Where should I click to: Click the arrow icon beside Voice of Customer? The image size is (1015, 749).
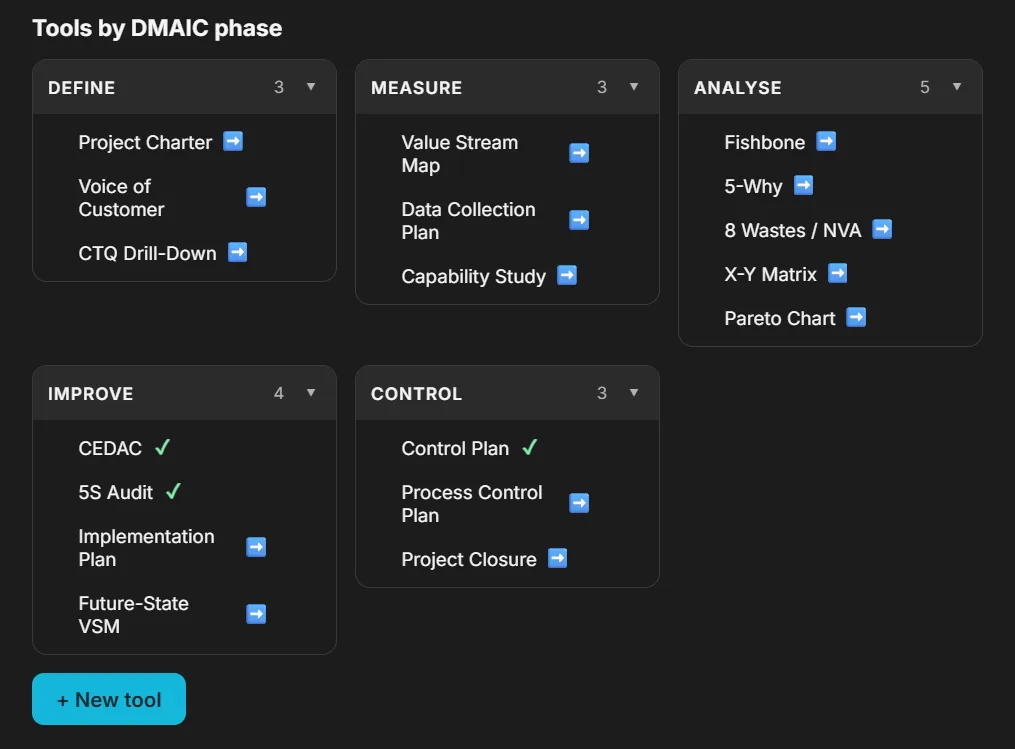point(256,197)
